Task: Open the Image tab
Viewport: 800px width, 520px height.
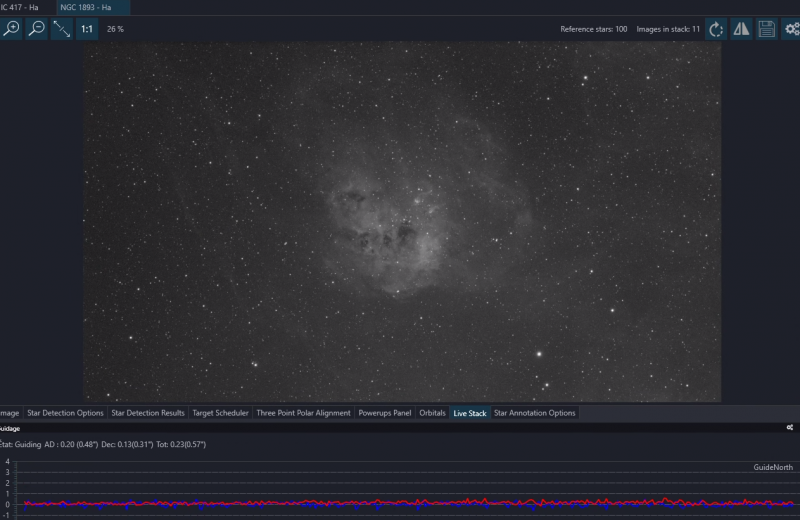Action: coord(10,413)
